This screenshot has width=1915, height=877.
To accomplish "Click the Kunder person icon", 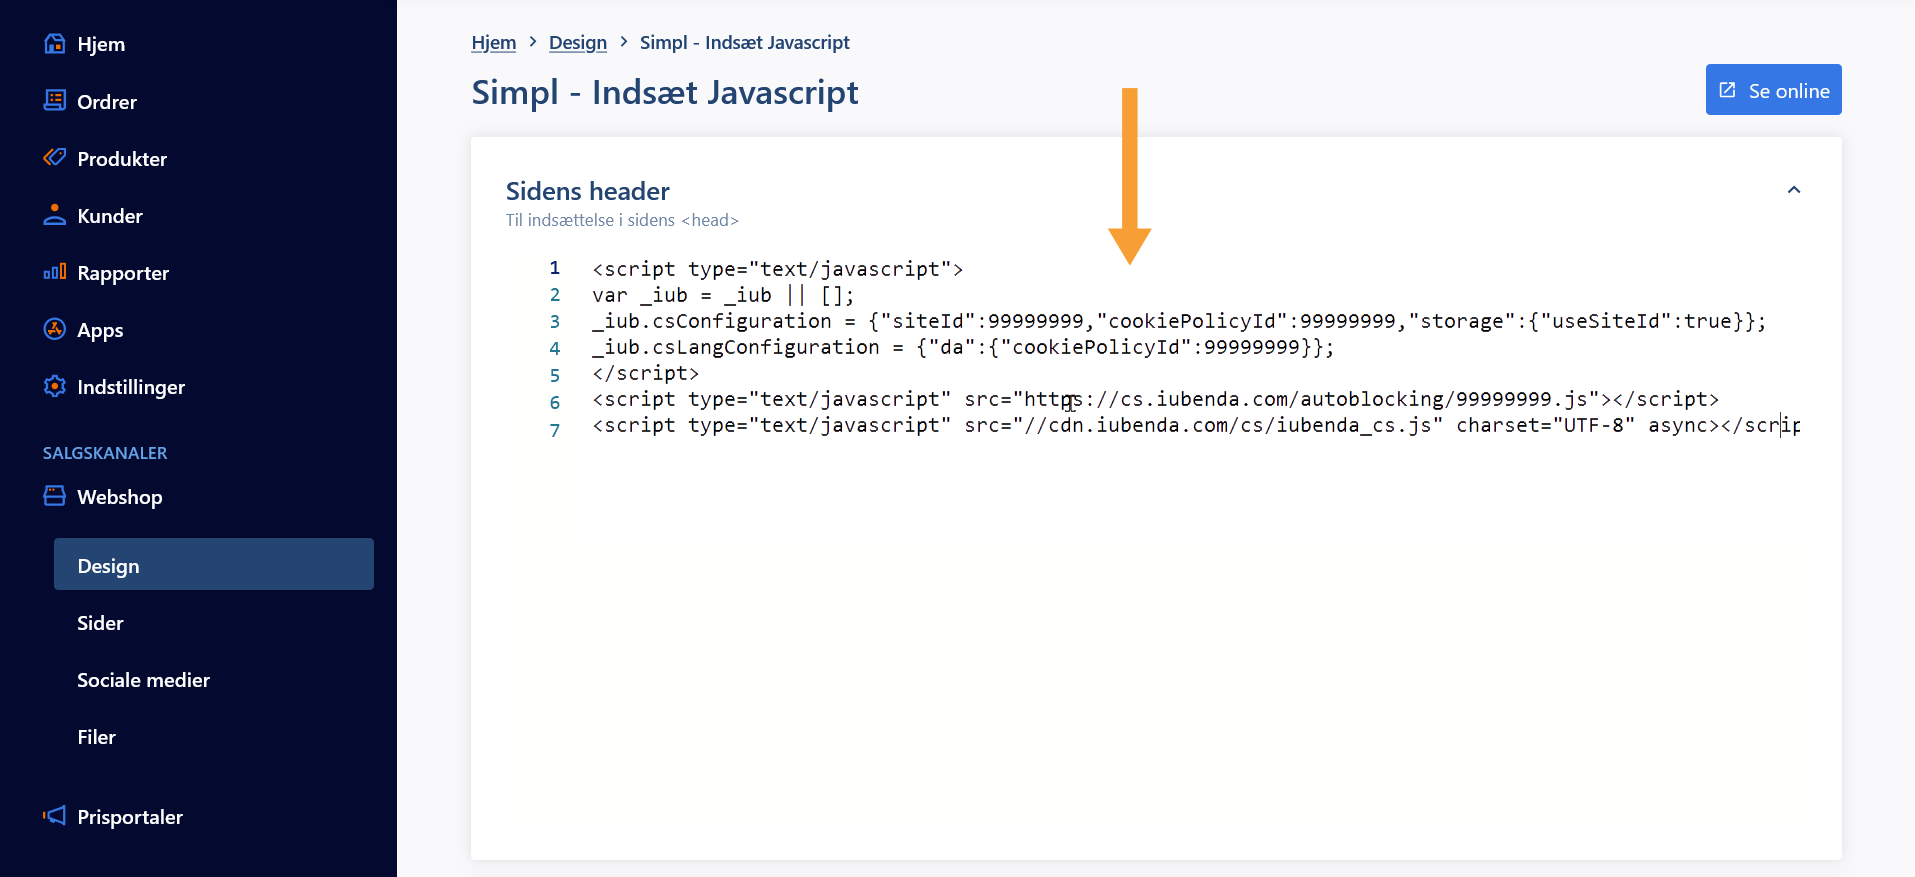I will pos(55,215).
